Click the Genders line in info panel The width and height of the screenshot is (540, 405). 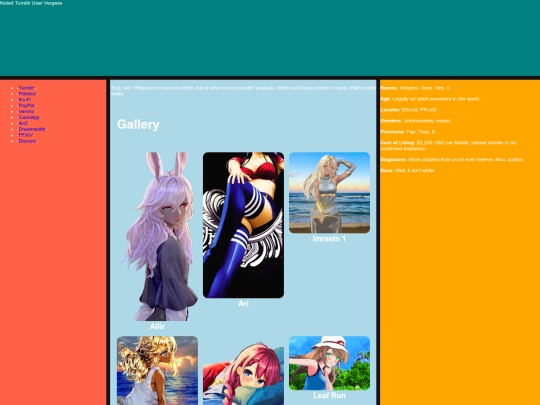point(416,121)
